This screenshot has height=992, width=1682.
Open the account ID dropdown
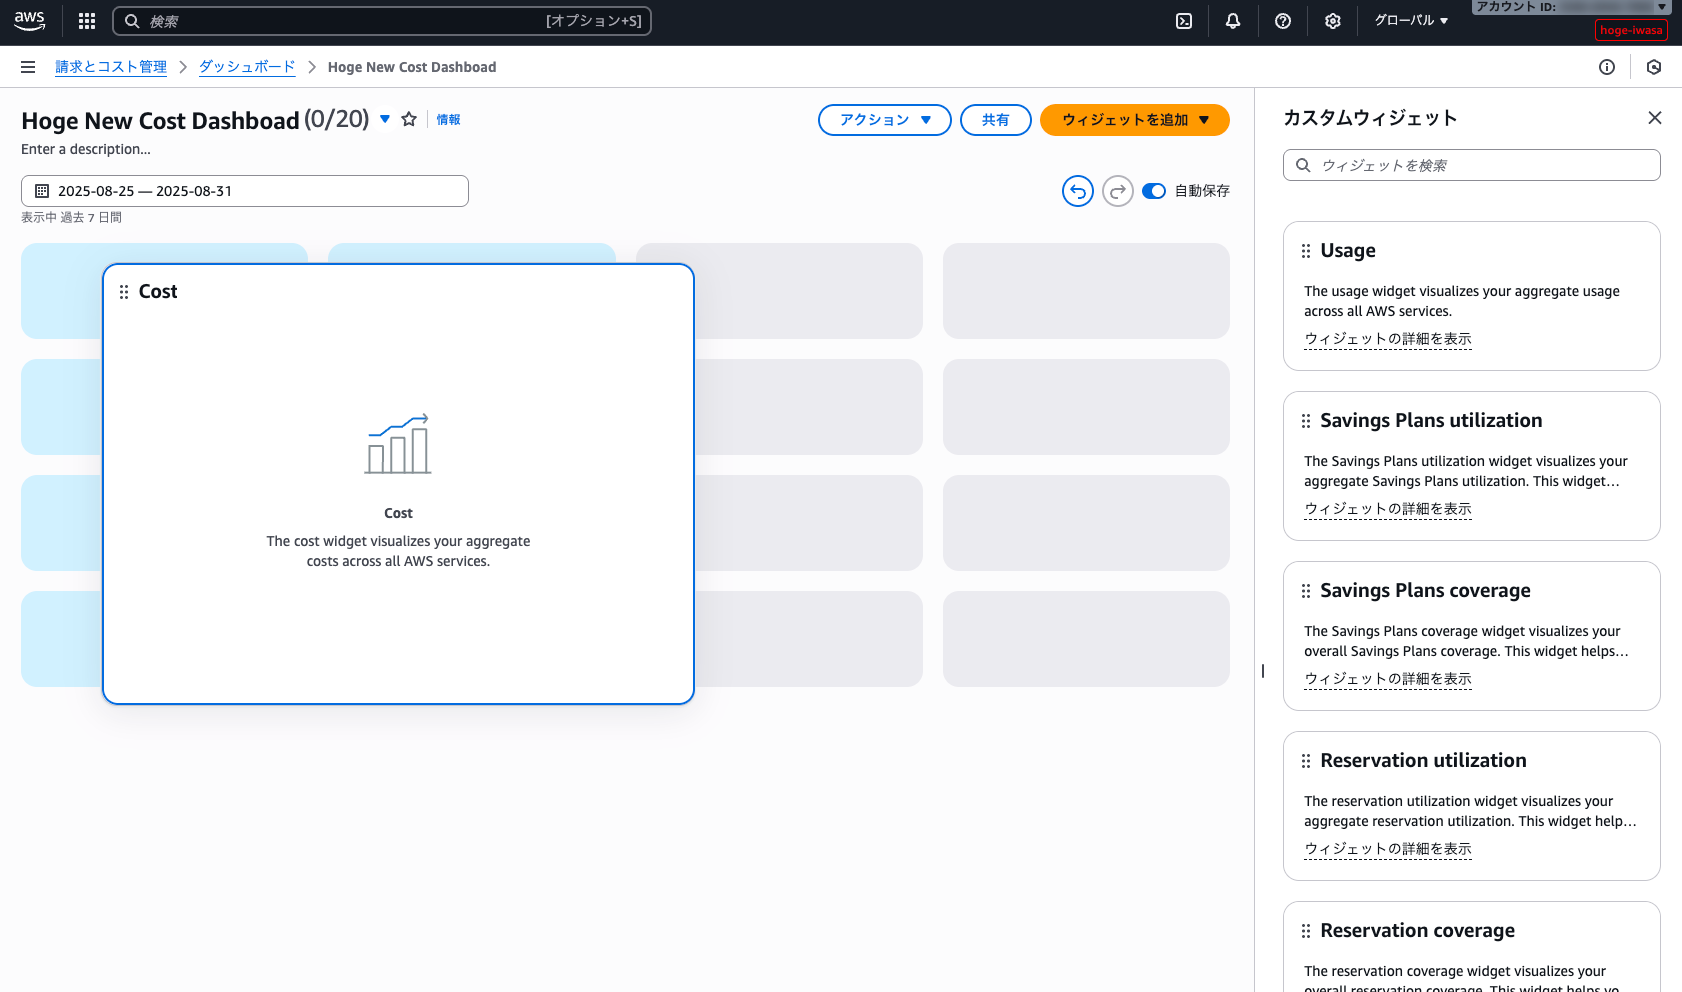pyautogui.click(x=1571, y=7)
